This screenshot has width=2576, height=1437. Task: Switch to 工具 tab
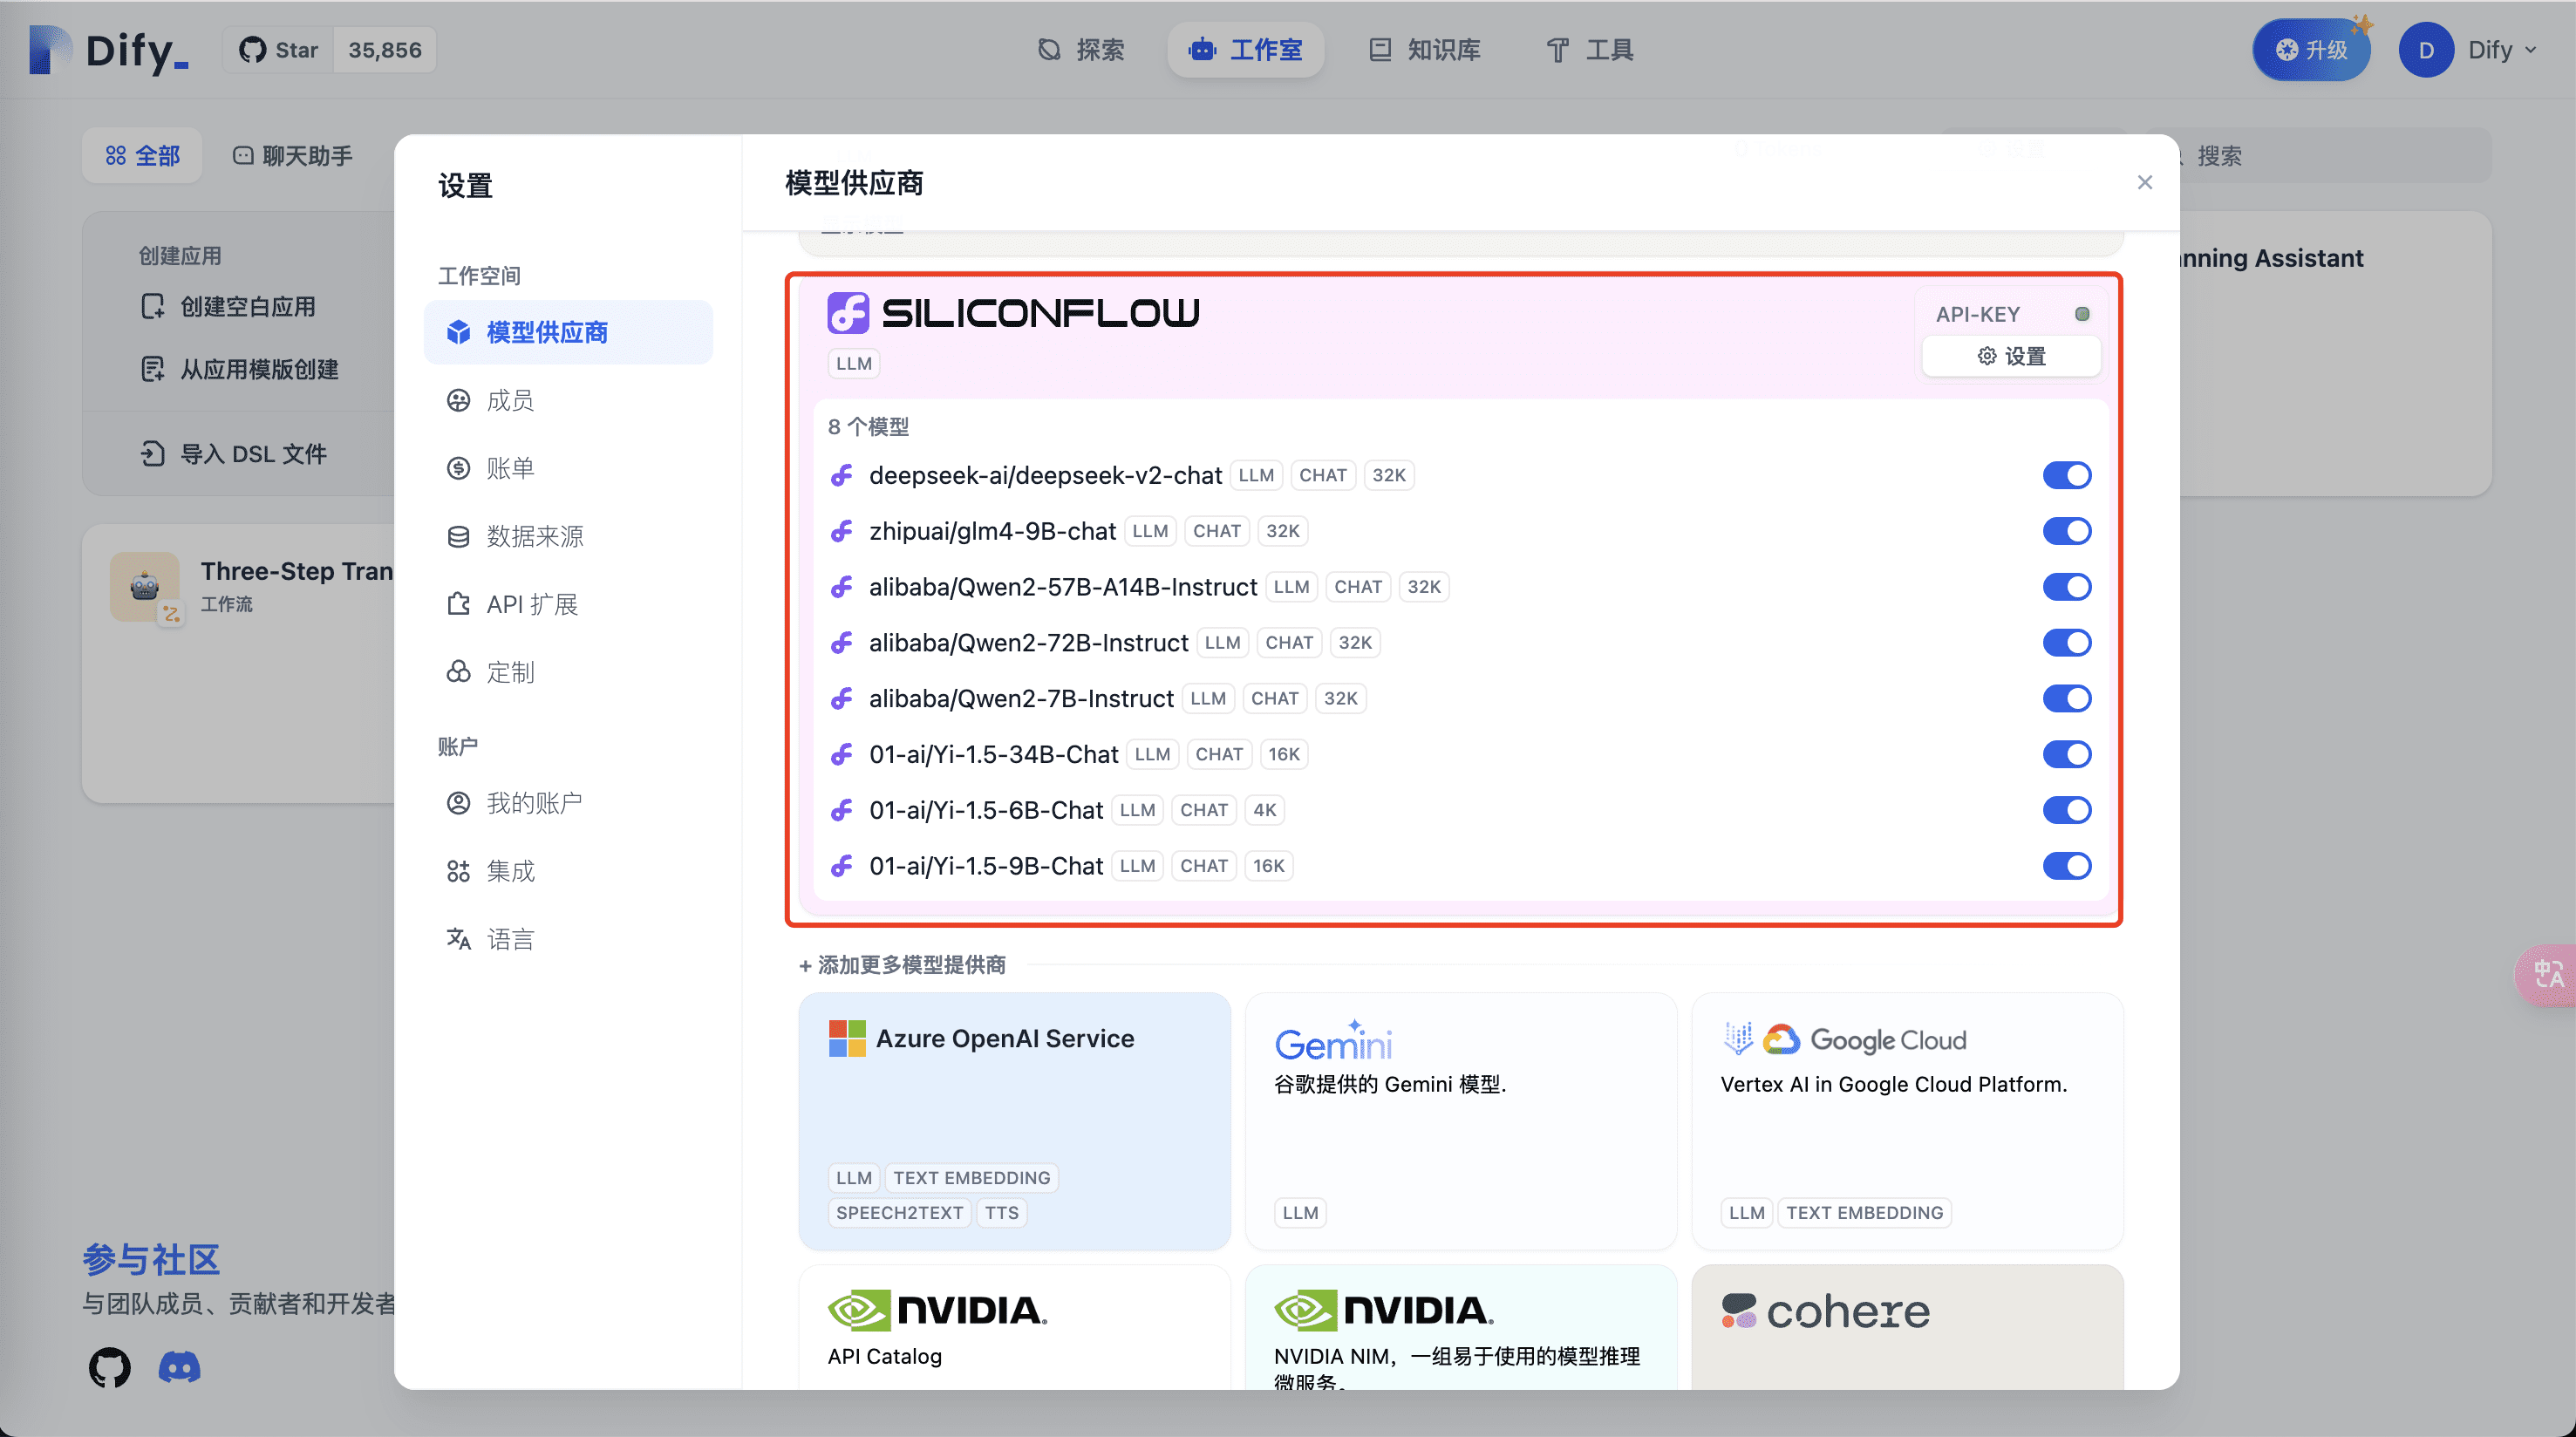[x=1589, y=50]
